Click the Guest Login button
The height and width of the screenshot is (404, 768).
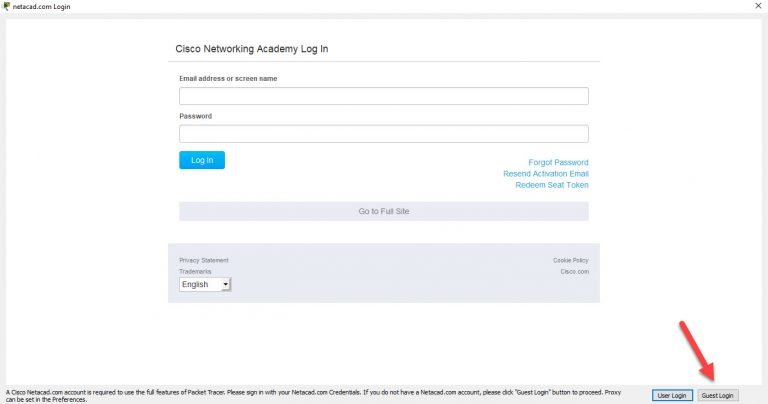coord(718,395)
